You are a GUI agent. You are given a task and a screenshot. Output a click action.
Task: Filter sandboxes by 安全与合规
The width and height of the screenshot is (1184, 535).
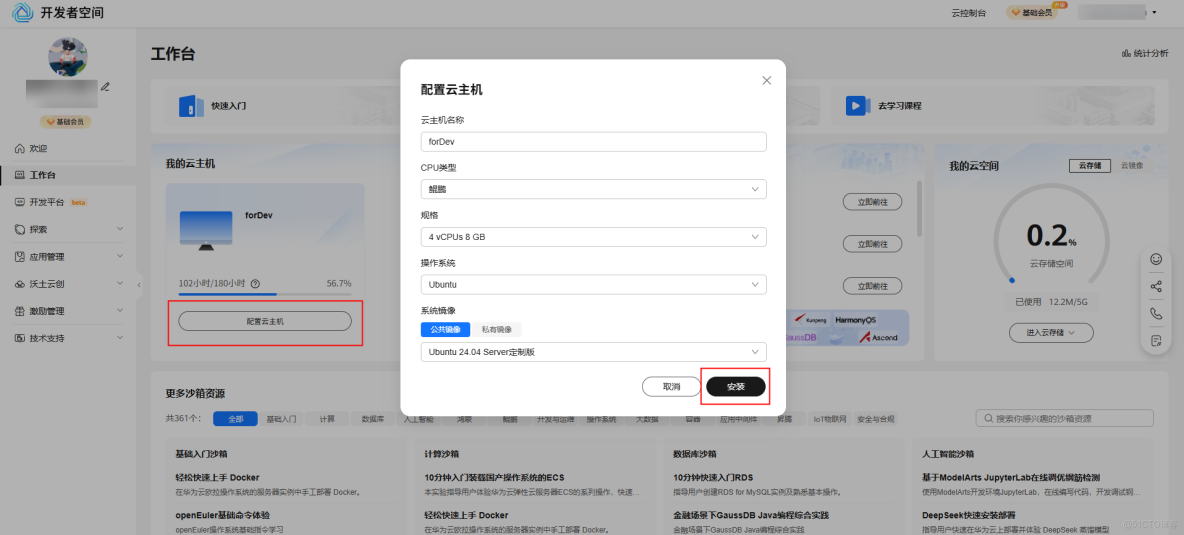[875, 419]
